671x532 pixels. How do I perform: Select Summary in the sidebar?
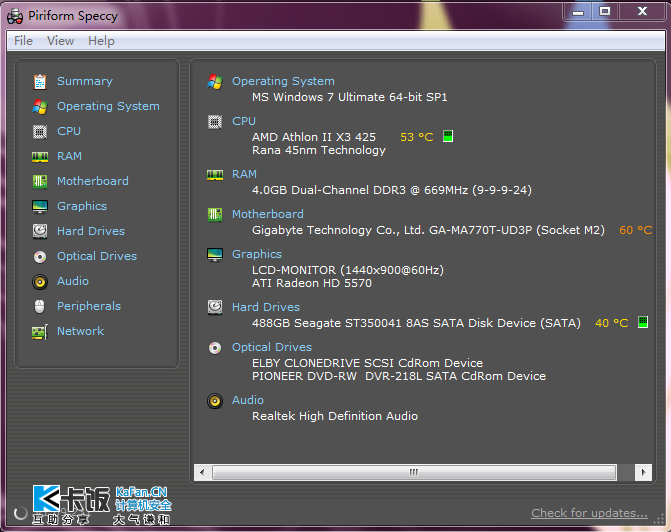(x=85, y=81)
